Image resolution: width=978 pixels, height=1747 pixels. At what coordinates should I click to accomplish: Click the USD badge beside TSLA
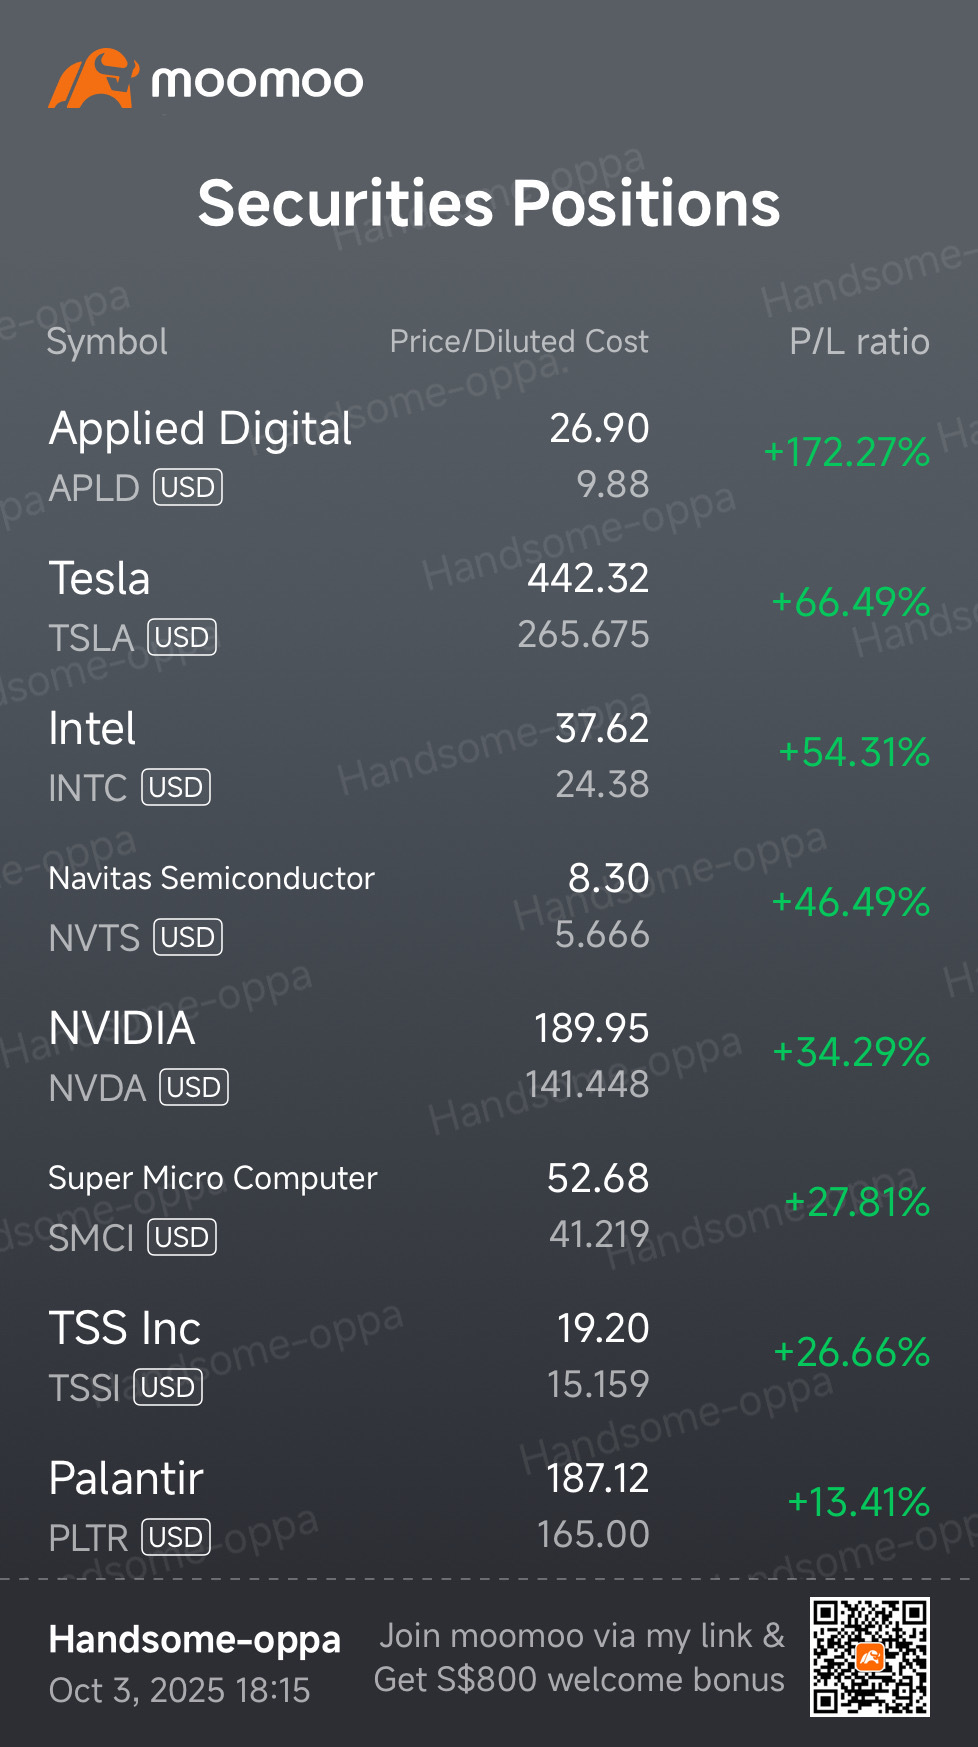[x=182, y=637]
